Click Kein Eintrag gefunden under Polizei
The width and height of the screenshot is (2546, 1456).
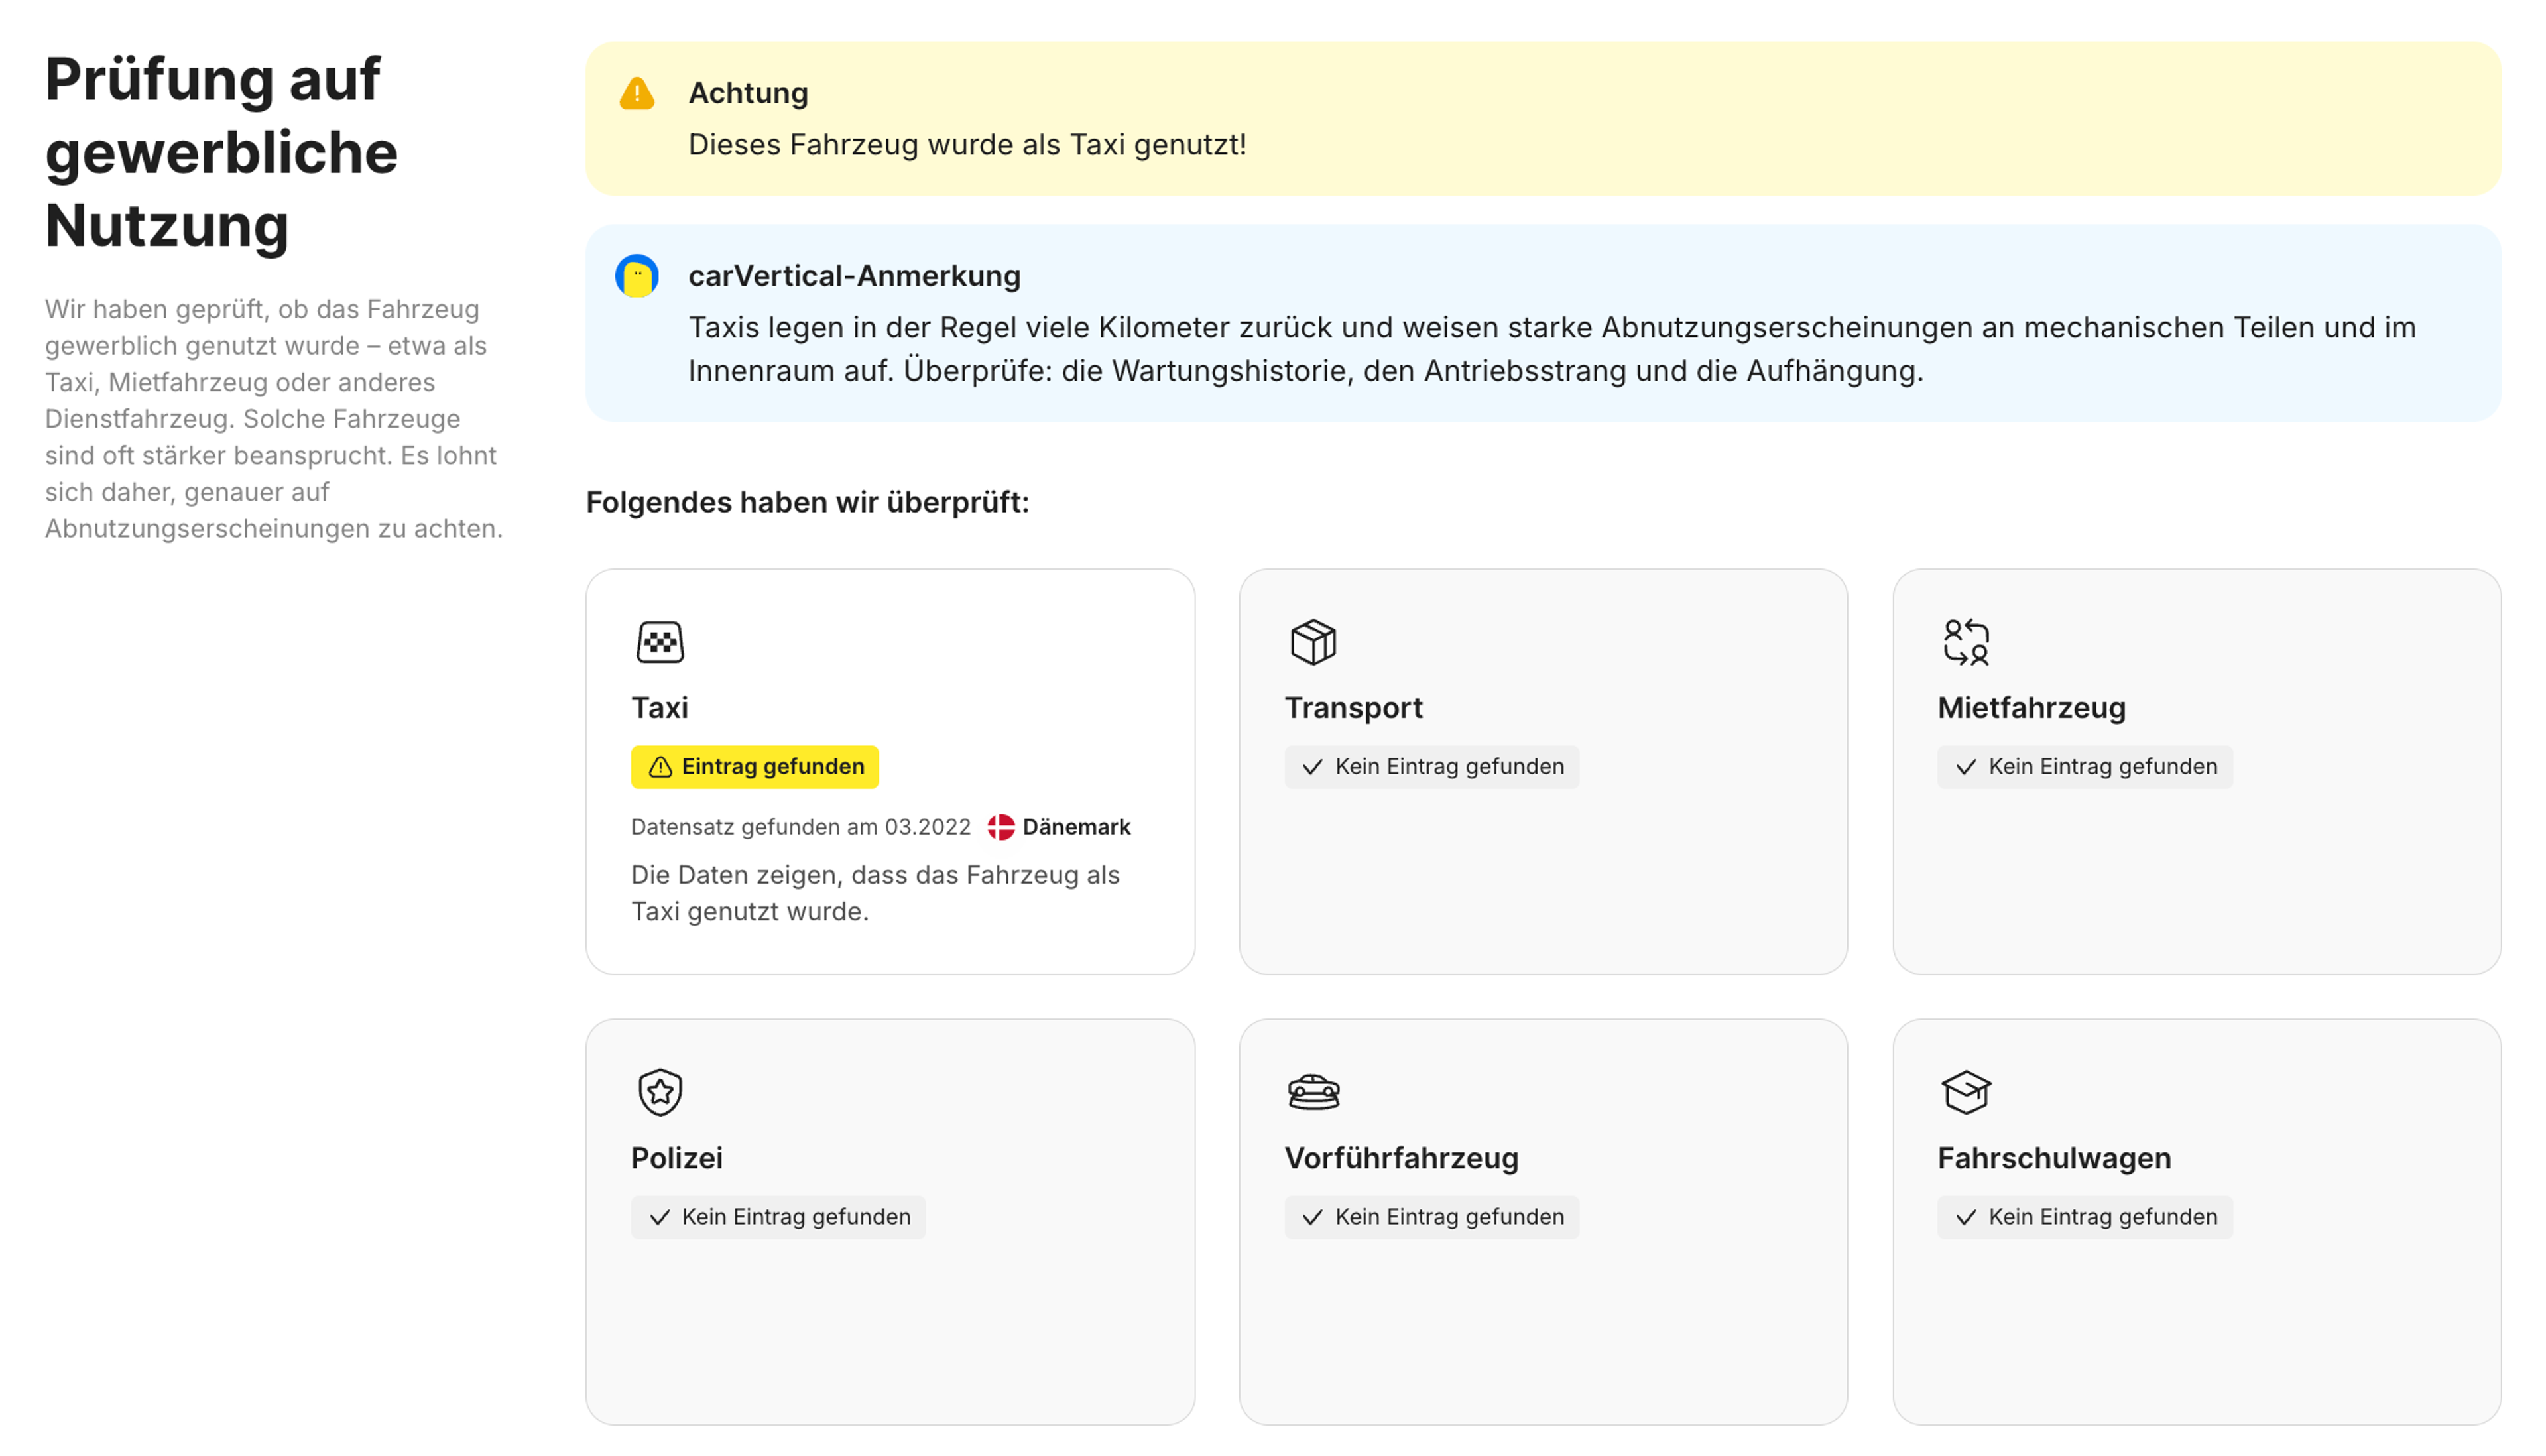pos(778,1217)
